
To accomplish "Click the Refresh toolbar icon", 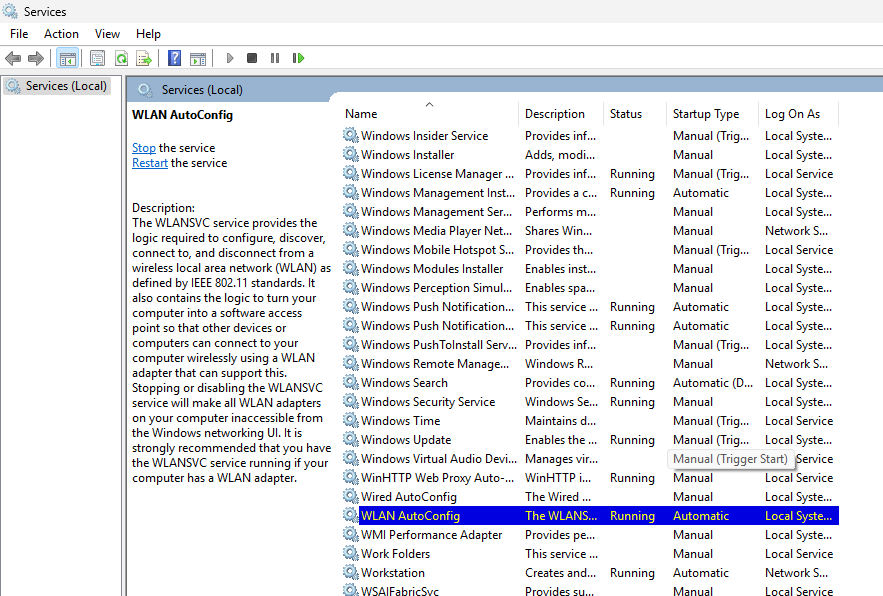I will click(121, 59).
